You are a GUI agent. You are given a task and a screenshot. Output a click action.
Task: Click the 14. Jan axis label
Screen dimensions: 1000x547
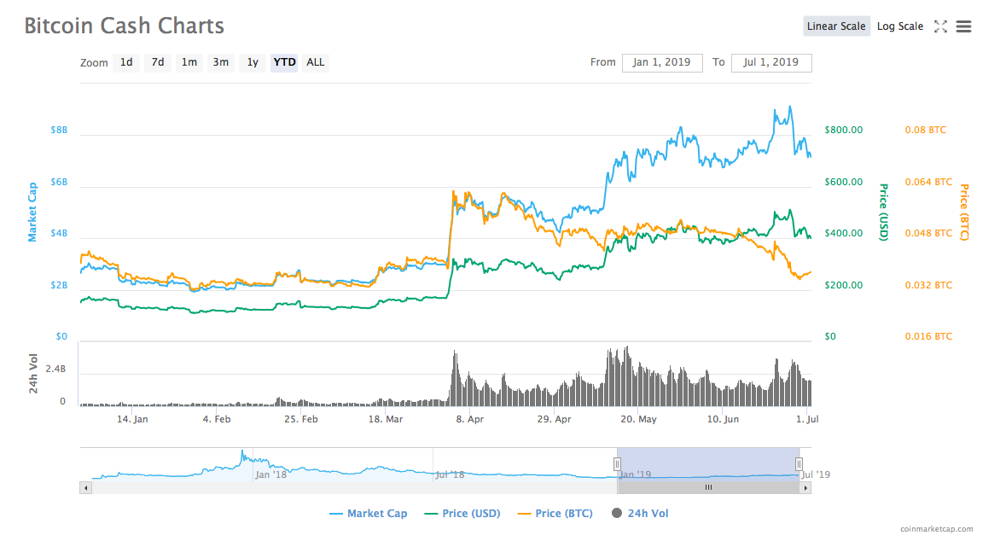[132, 419]
